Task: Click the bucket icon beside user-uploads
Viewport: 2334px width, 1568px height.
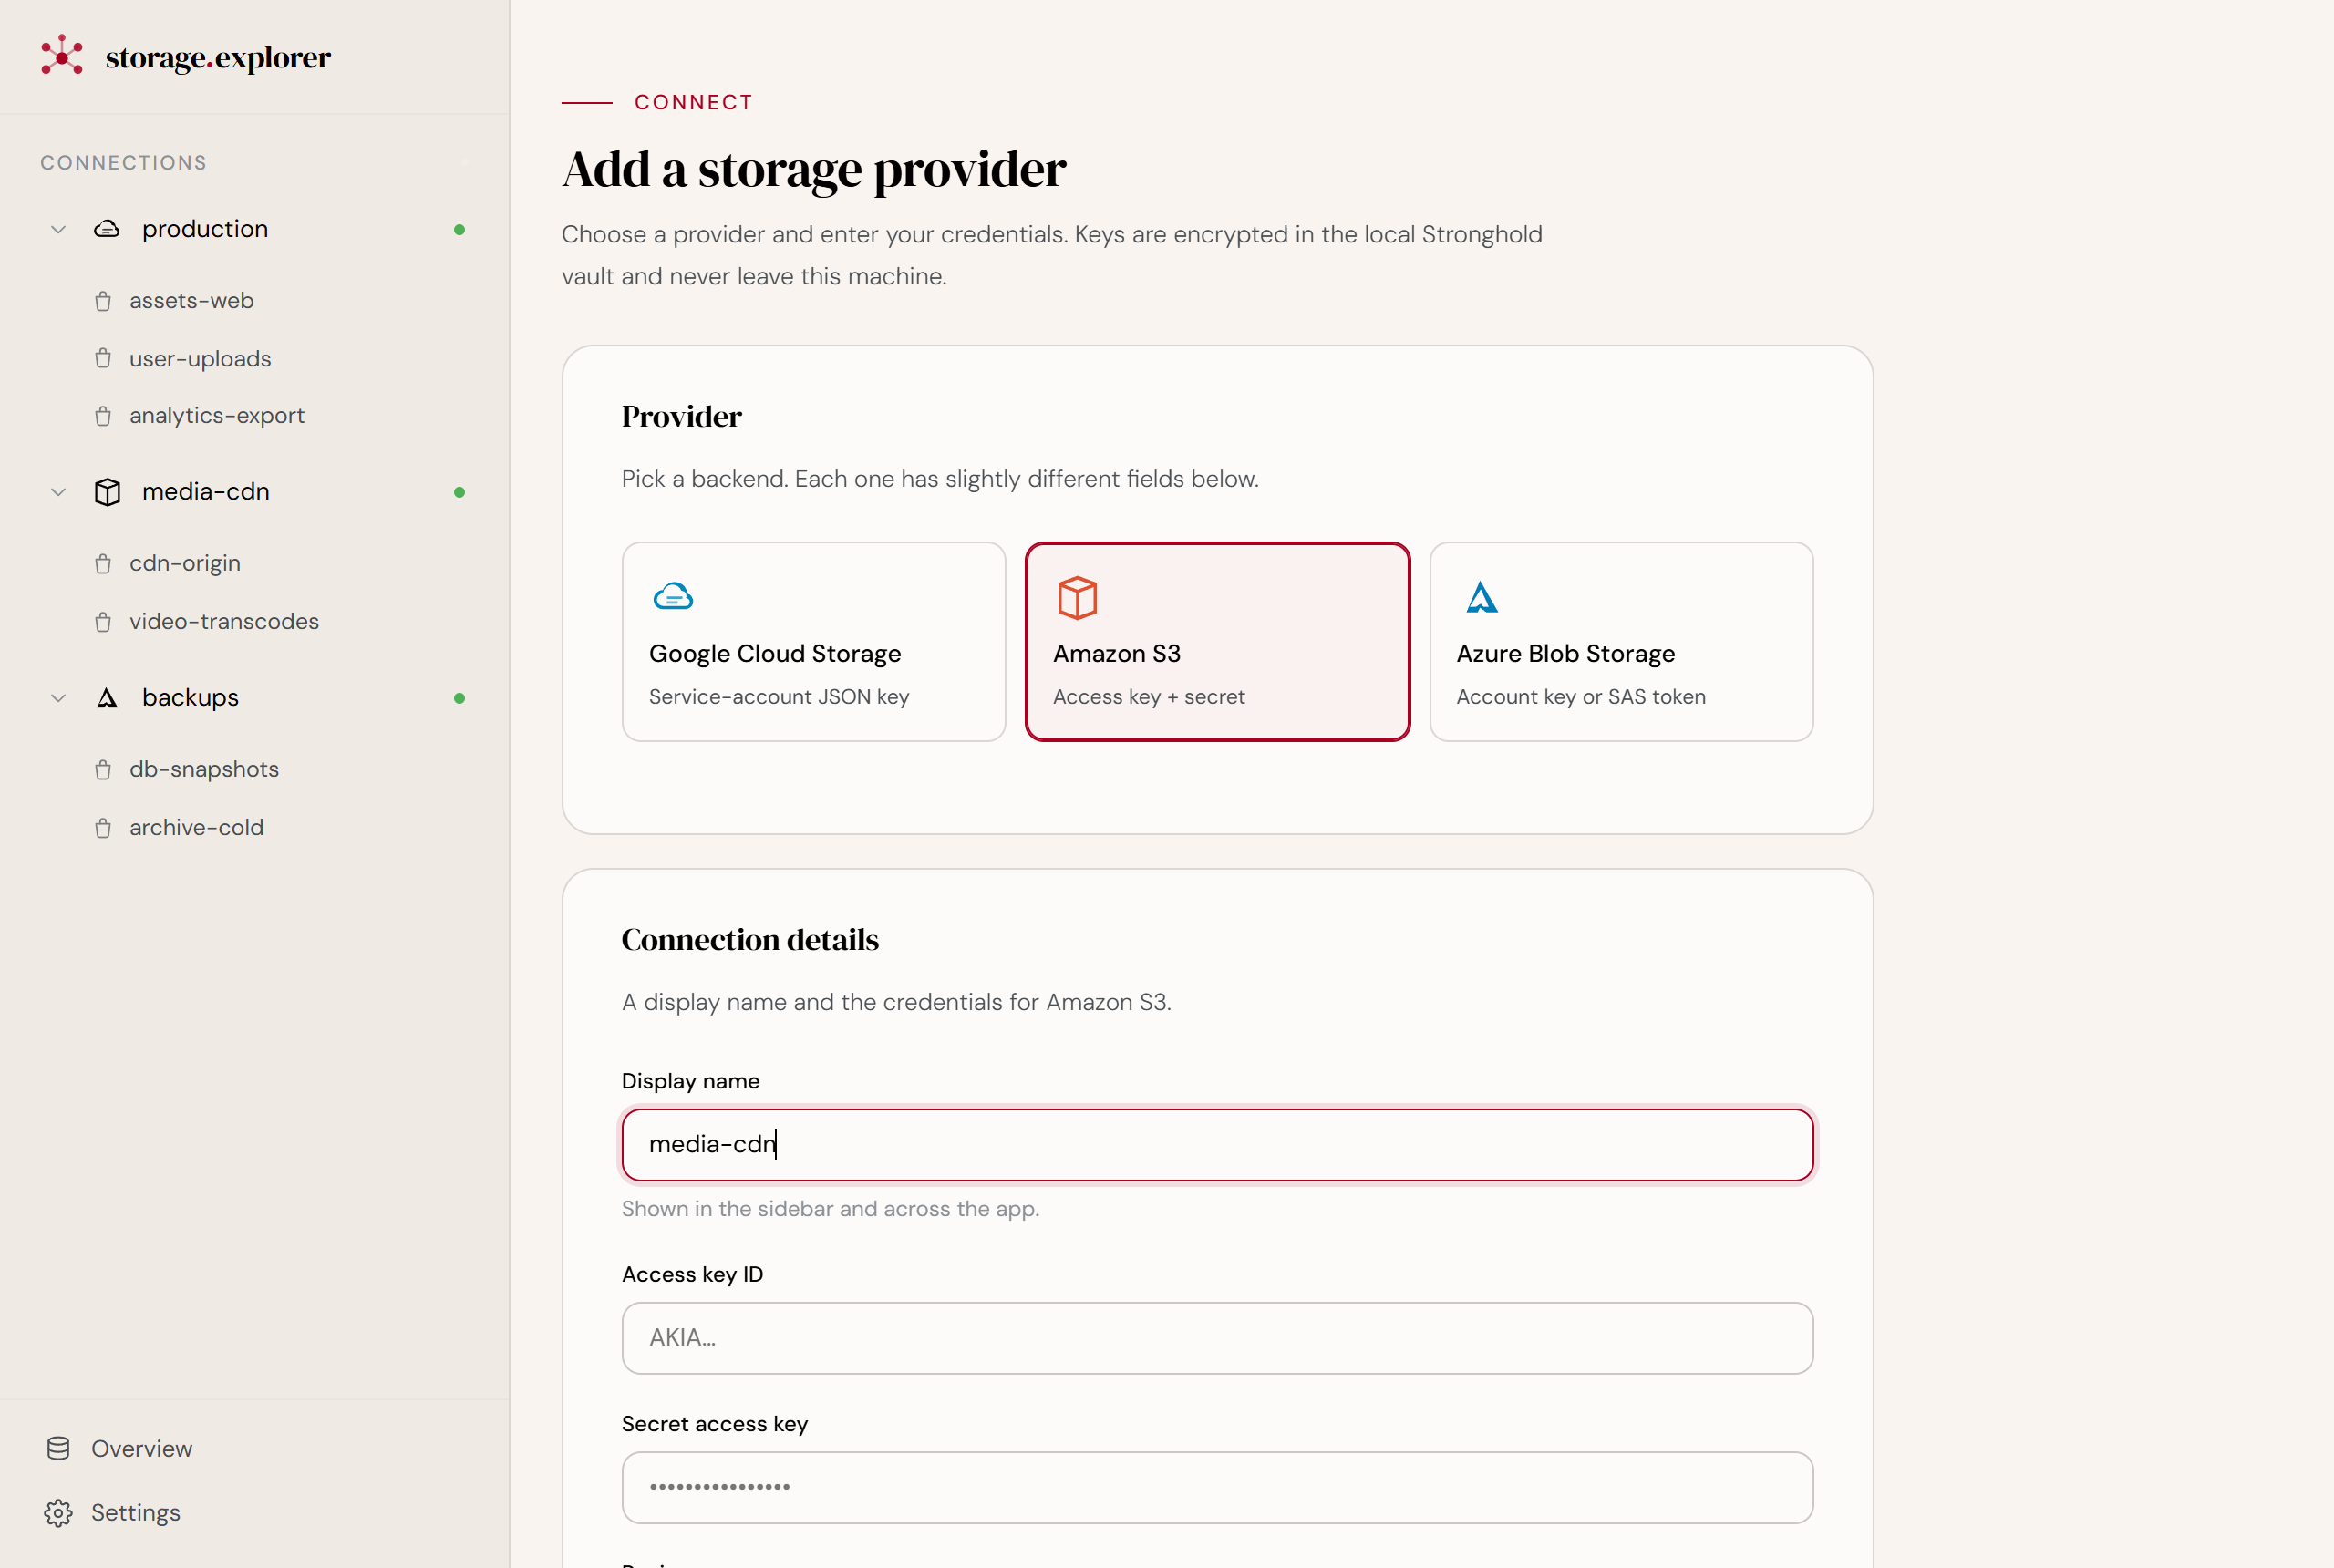Action: pyautogui.click(x=103, y=358)
